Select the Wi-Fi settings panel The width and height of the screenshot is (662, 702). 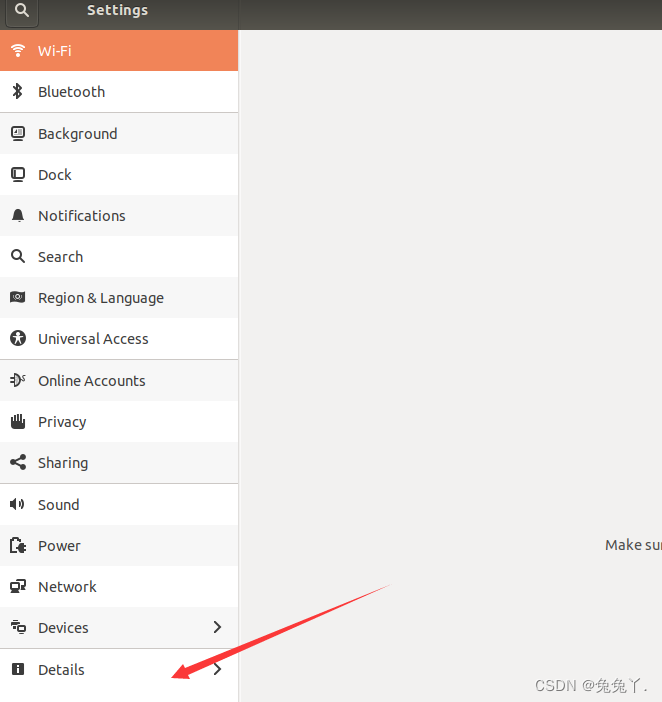pyautogui.click(x=119, y=51)
